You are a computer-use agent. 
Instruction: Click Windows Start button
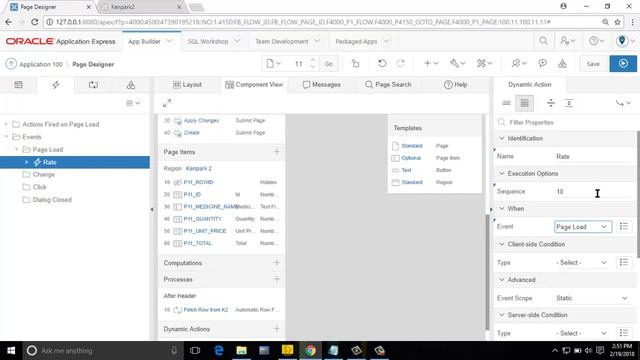click(x=11, y=350)
